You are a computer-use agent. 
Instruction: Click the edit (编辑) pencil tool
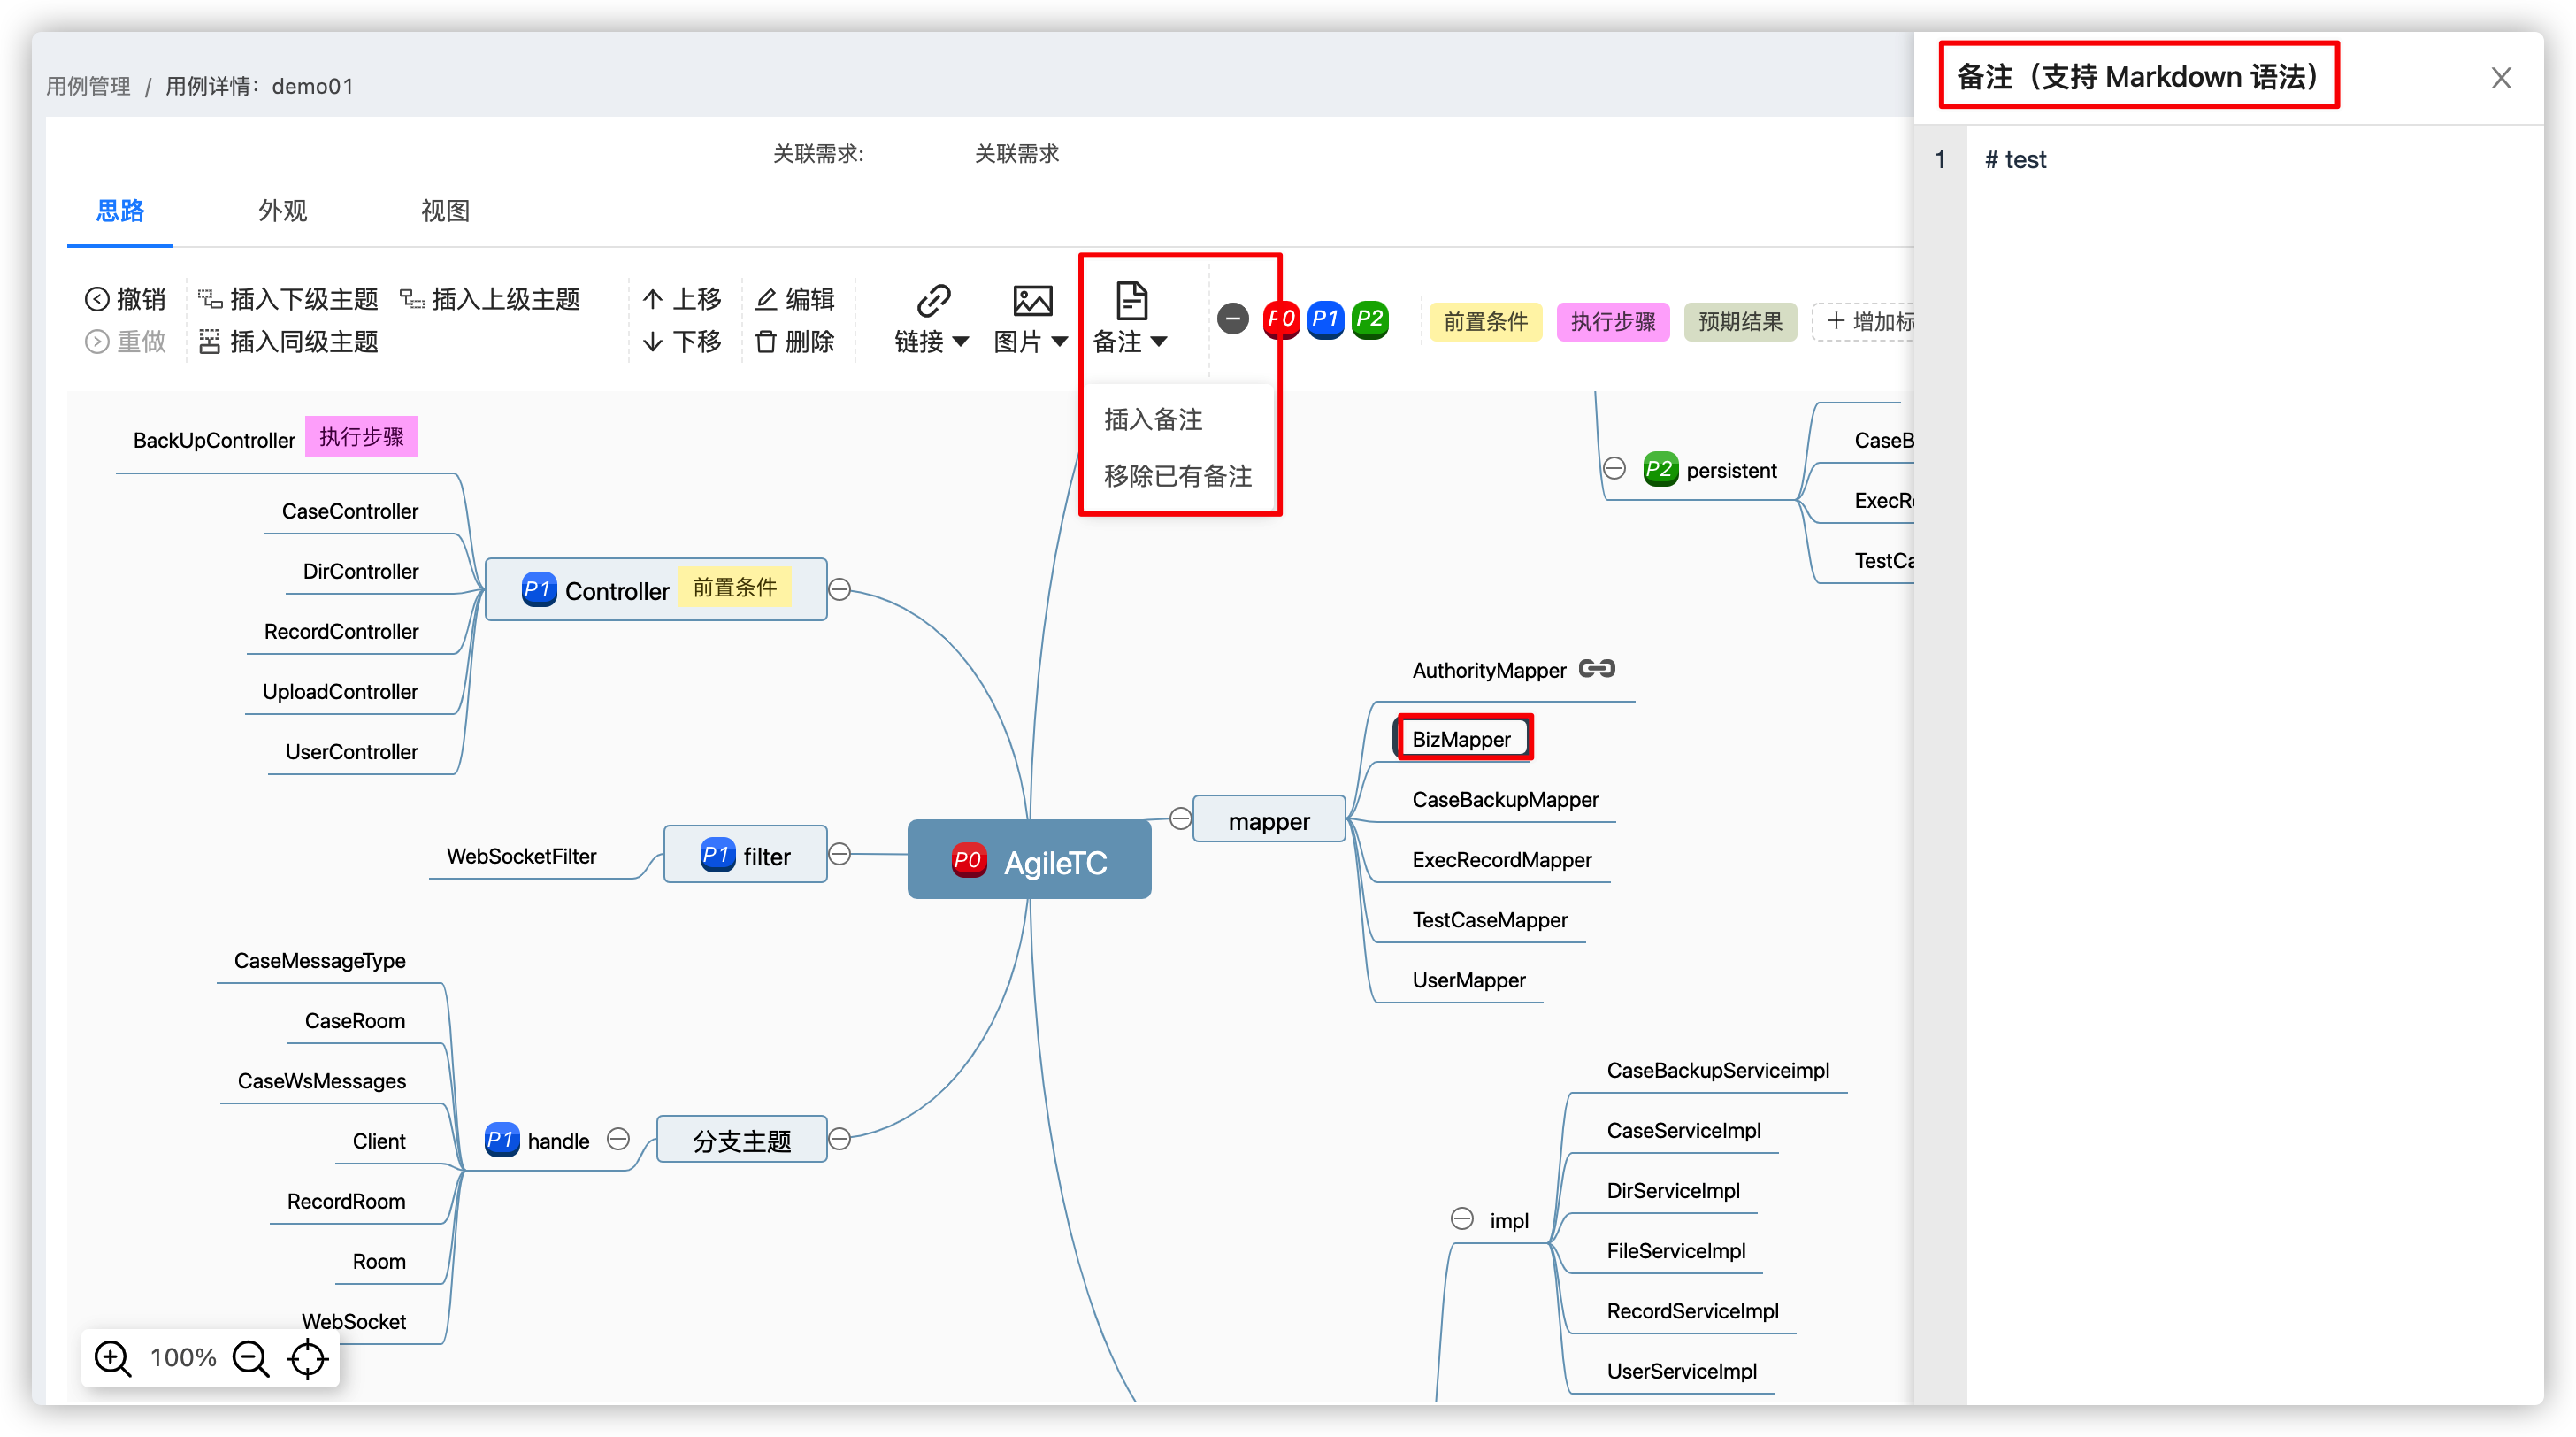click(x=795, y=299)
